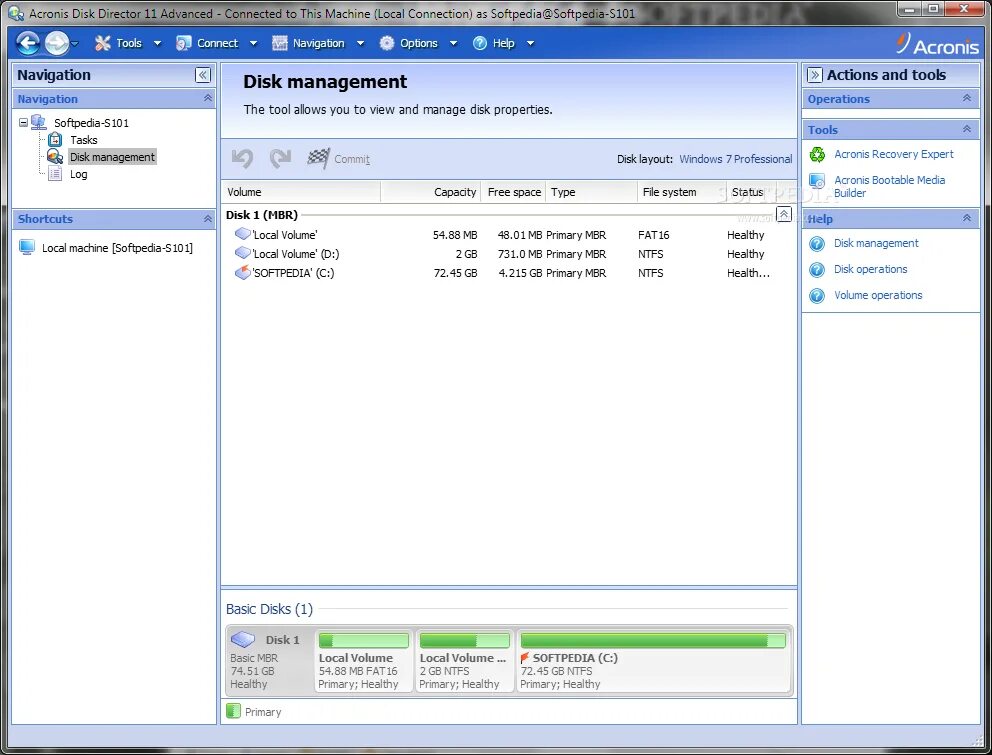
Task: Click the Options gear icon
Action: pos(387,43)
